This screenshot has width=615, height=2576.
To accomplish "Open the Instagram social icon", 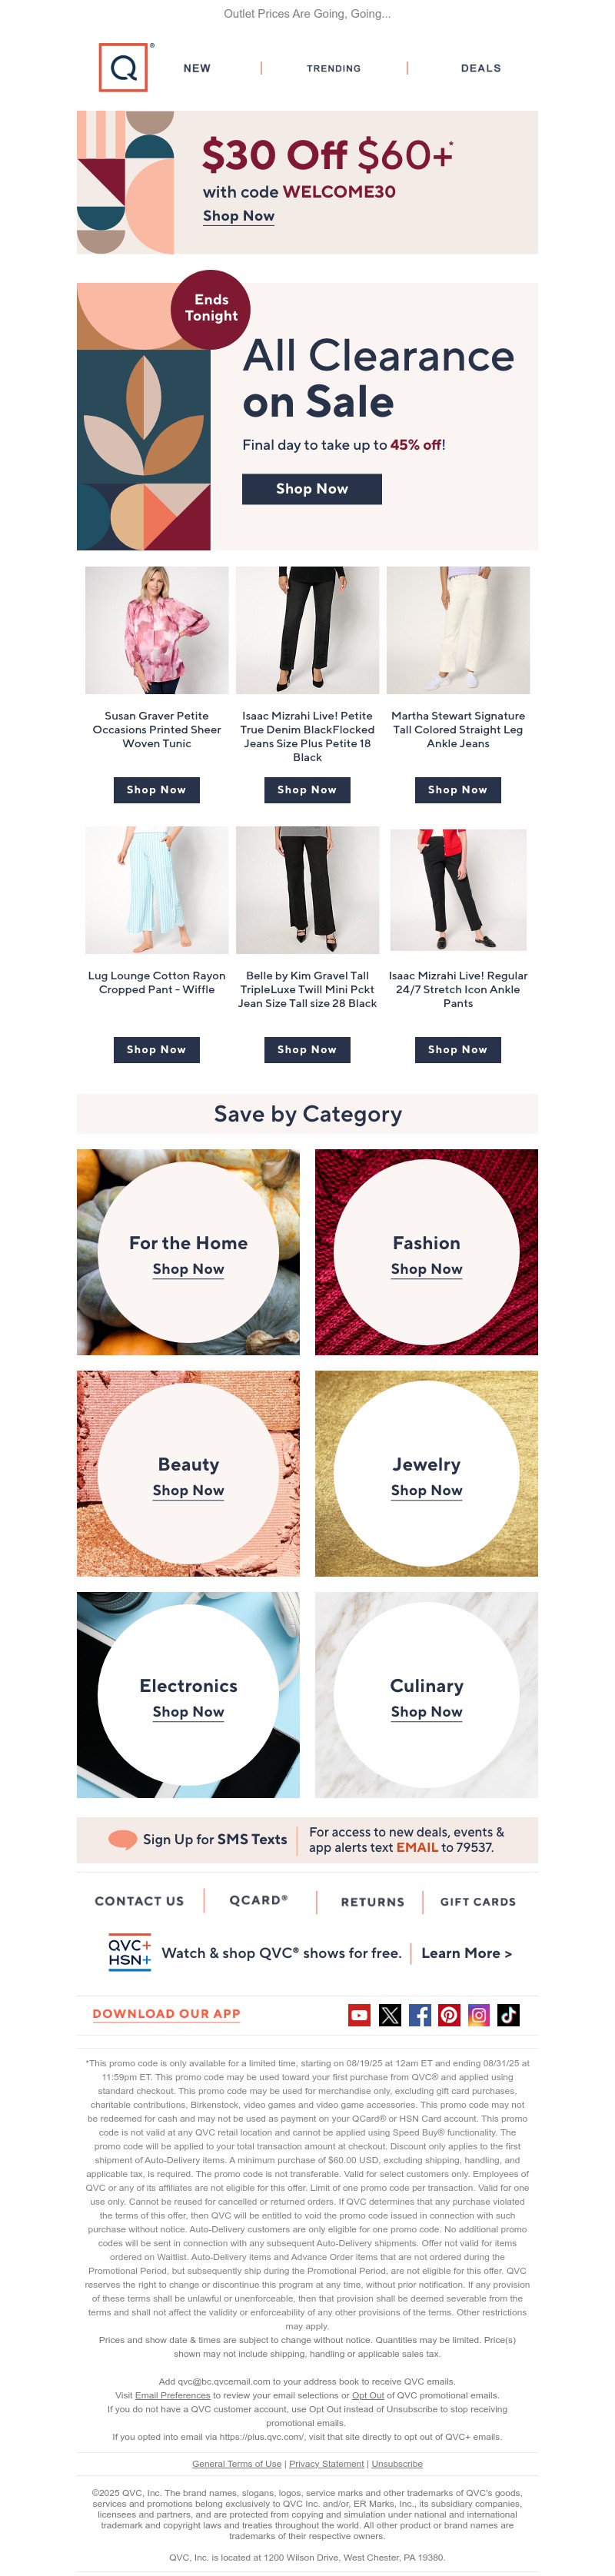I will point(479,2015).
